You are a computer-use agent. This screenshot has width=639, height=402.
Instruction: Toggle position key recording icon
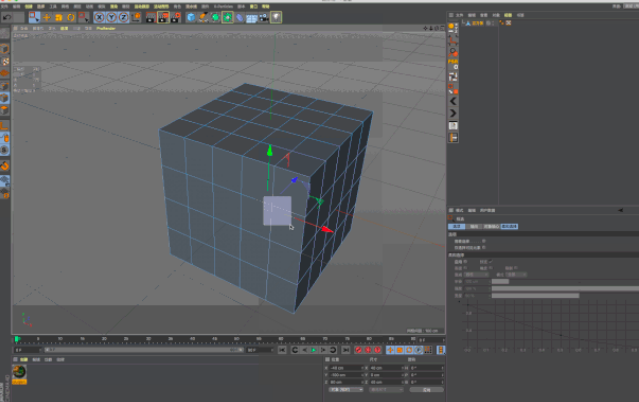[x=390, y=350]
